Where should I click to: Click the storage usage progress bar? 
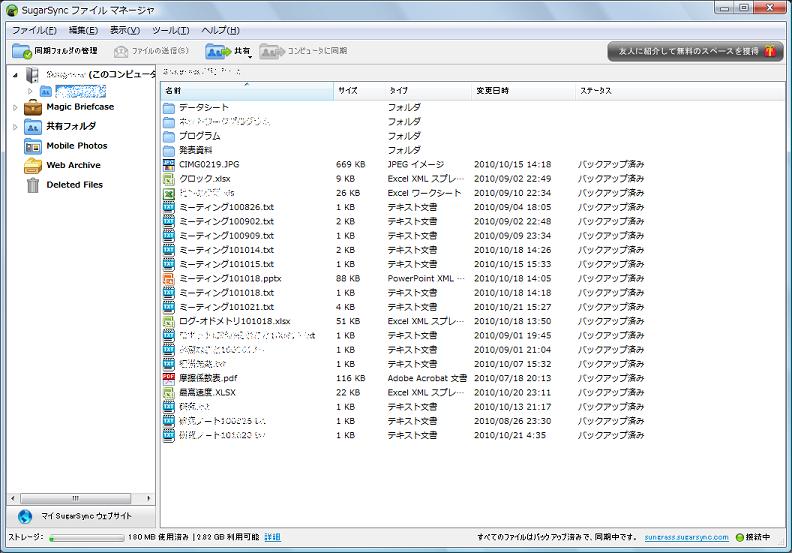[86, 538]
